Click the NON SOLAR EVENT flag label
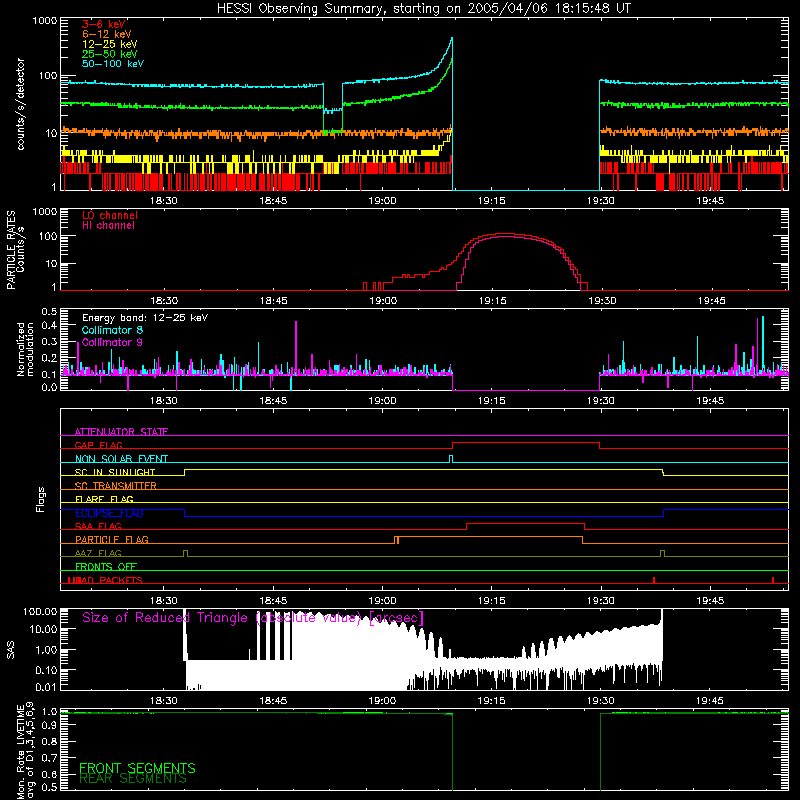Viewport: 800px width, 800px height. (x=121, y=459)
